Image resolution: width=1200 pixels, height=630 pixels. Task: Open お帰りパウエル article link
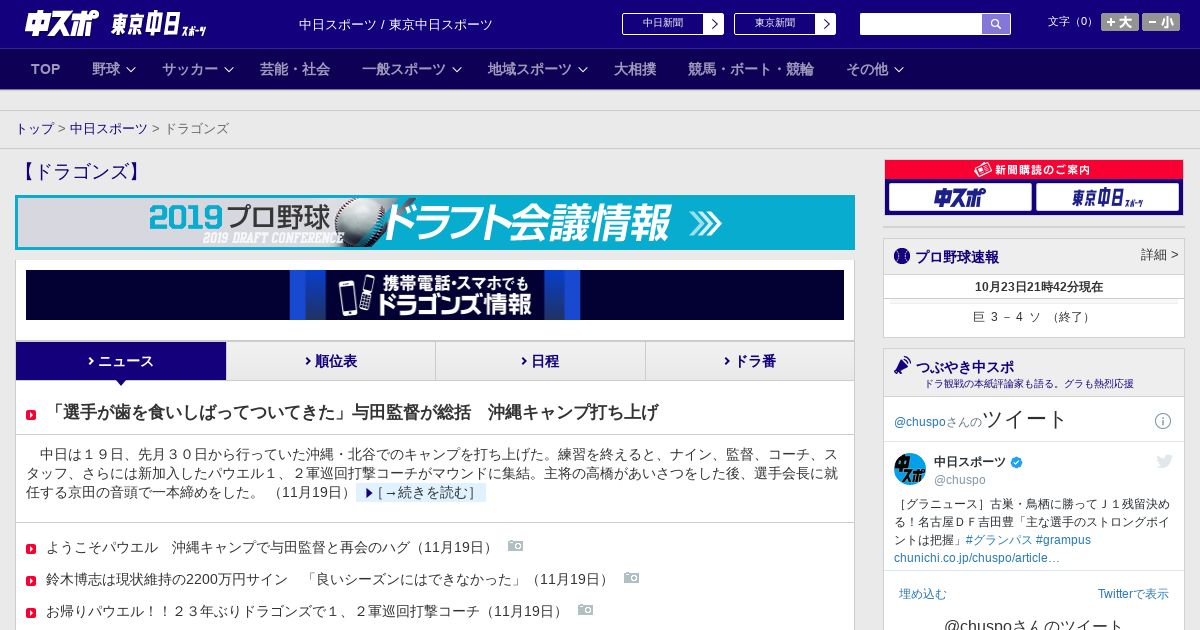[306, 611]
